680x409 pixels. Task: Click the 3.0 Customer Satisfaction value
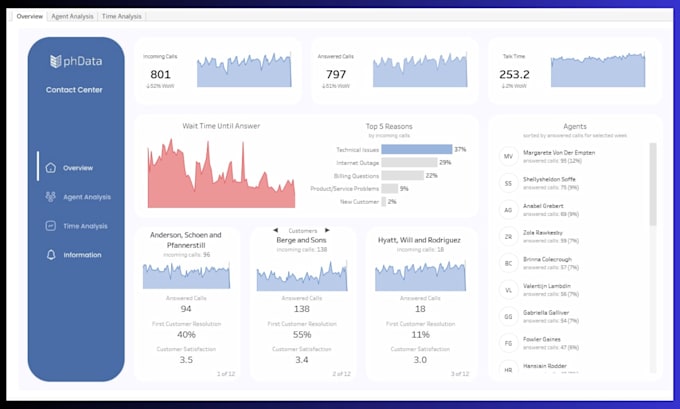click(x=420, y=360)
